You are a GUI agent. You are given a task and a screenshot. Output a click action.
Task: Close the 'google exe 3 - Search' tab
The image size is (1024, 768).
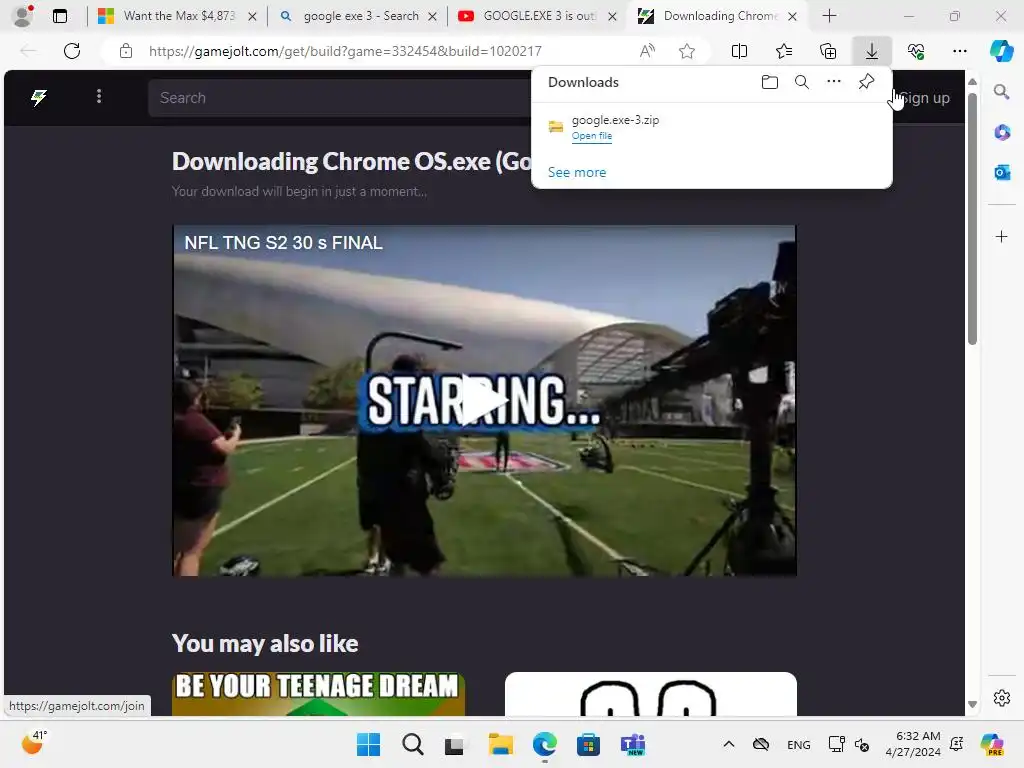[x=432, y=16]
